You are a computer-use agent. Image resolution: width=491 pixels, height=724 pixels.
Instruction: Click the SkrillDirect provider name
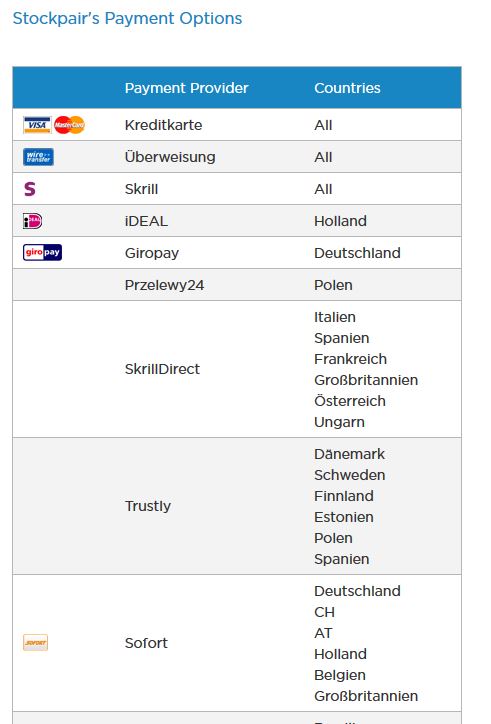162,369
